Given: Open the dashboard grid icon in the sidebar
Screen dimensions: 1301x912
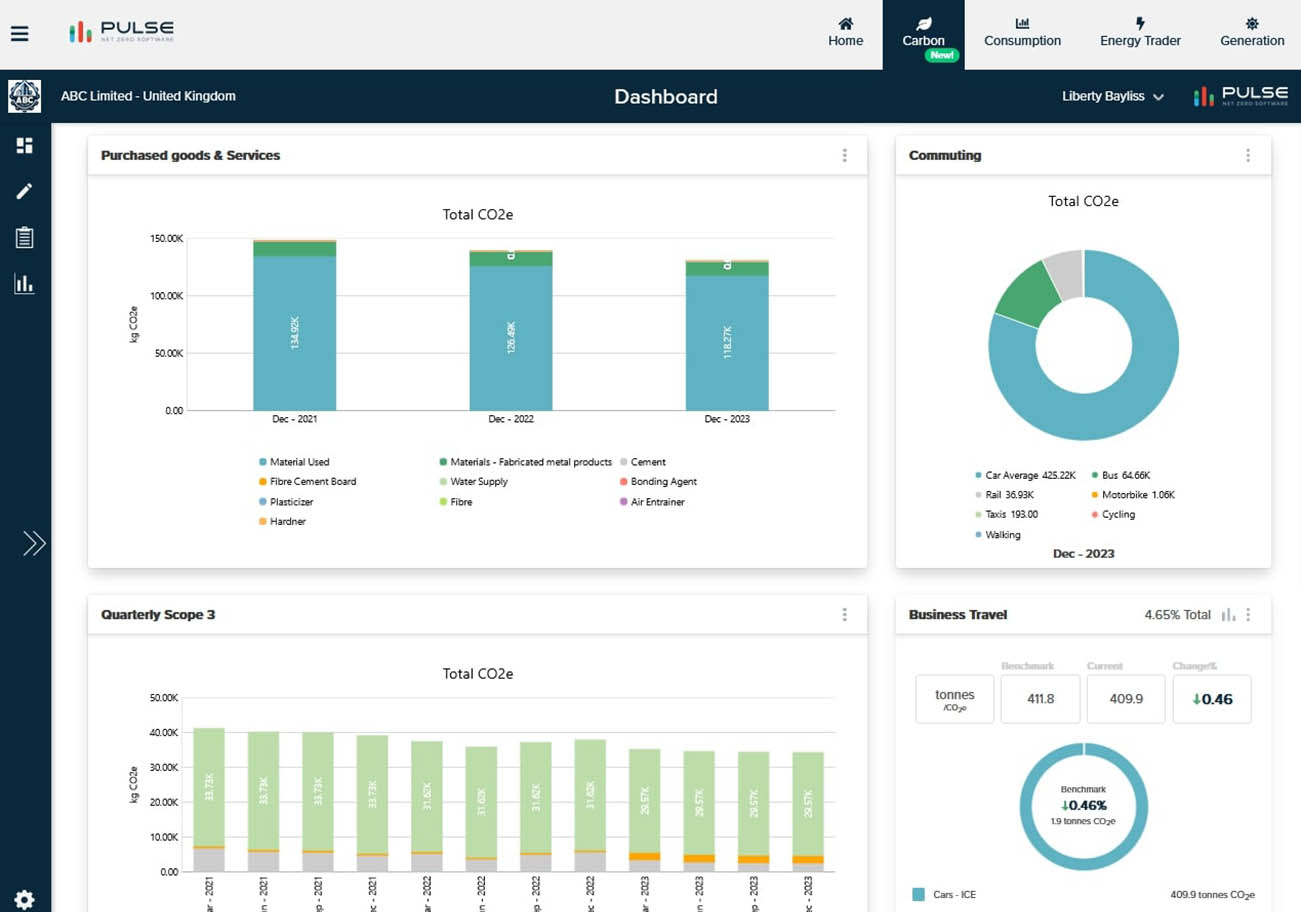Looking at the screenshot, I should pos(24,146).
